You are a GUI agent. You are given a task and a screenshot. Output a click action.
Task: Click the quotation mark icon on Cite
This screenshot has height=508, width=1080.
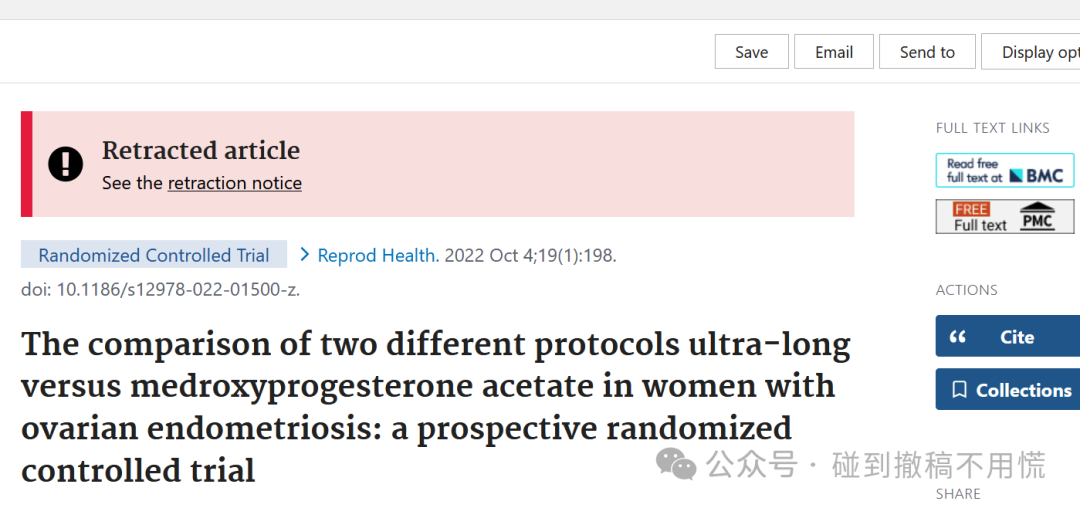click(957, 337)
